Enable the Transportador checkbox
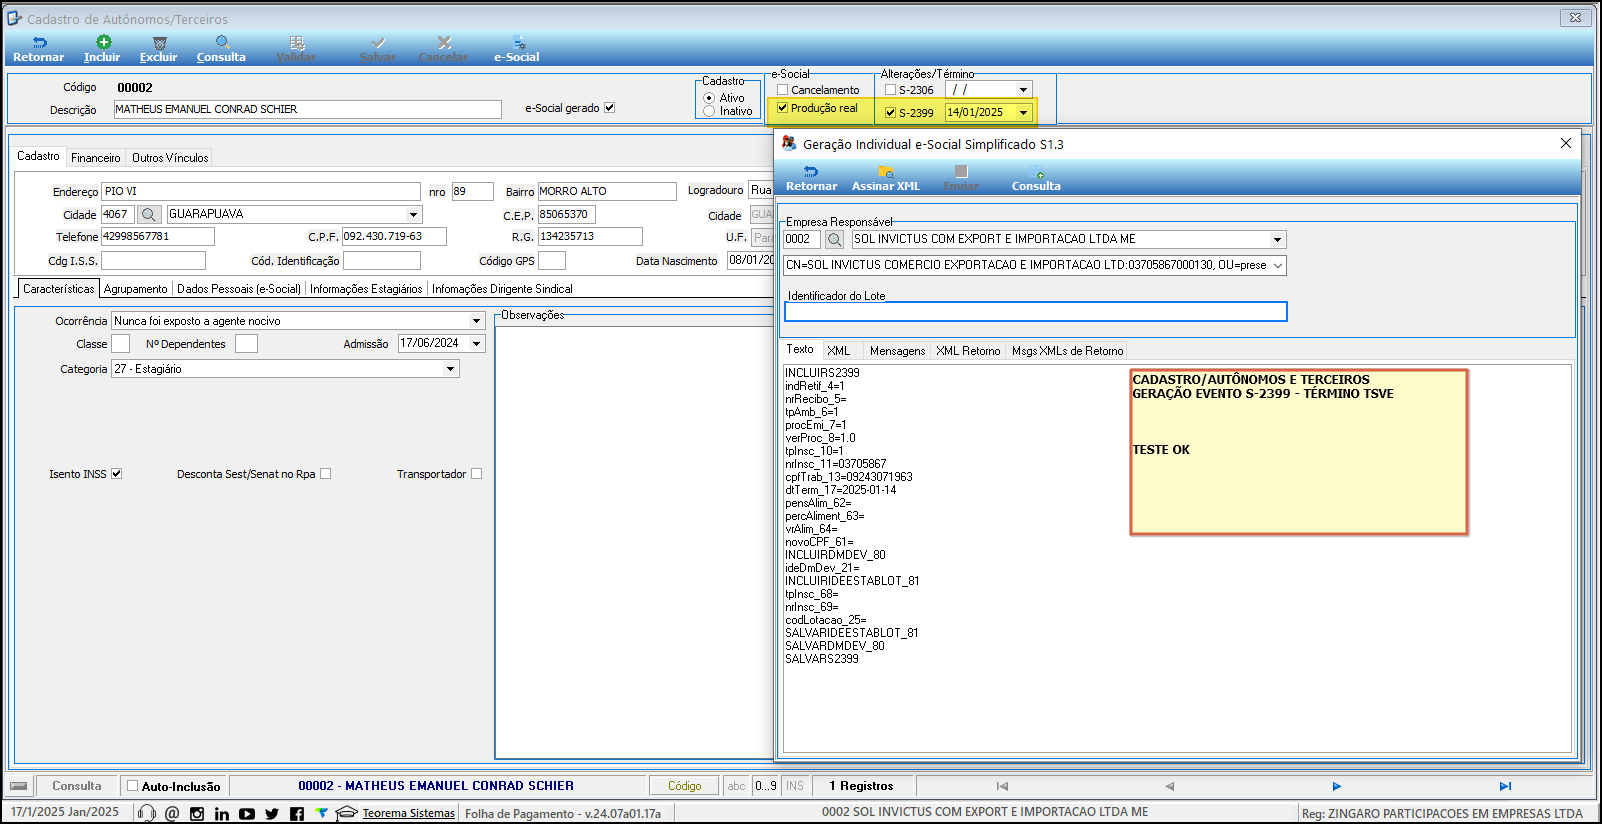 click(x=476, y=474)
